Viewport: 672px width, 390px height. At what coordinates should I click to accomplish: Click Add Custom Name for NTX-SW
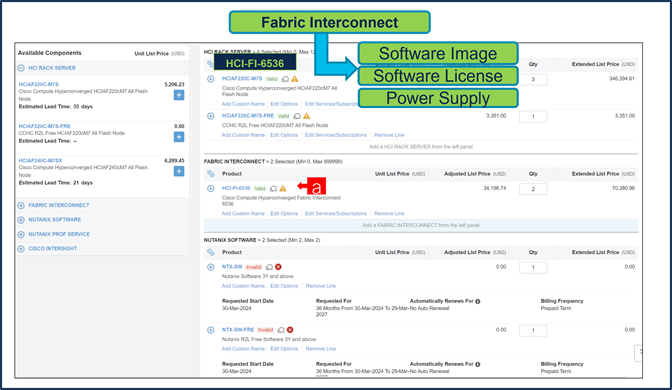point(243,286)
